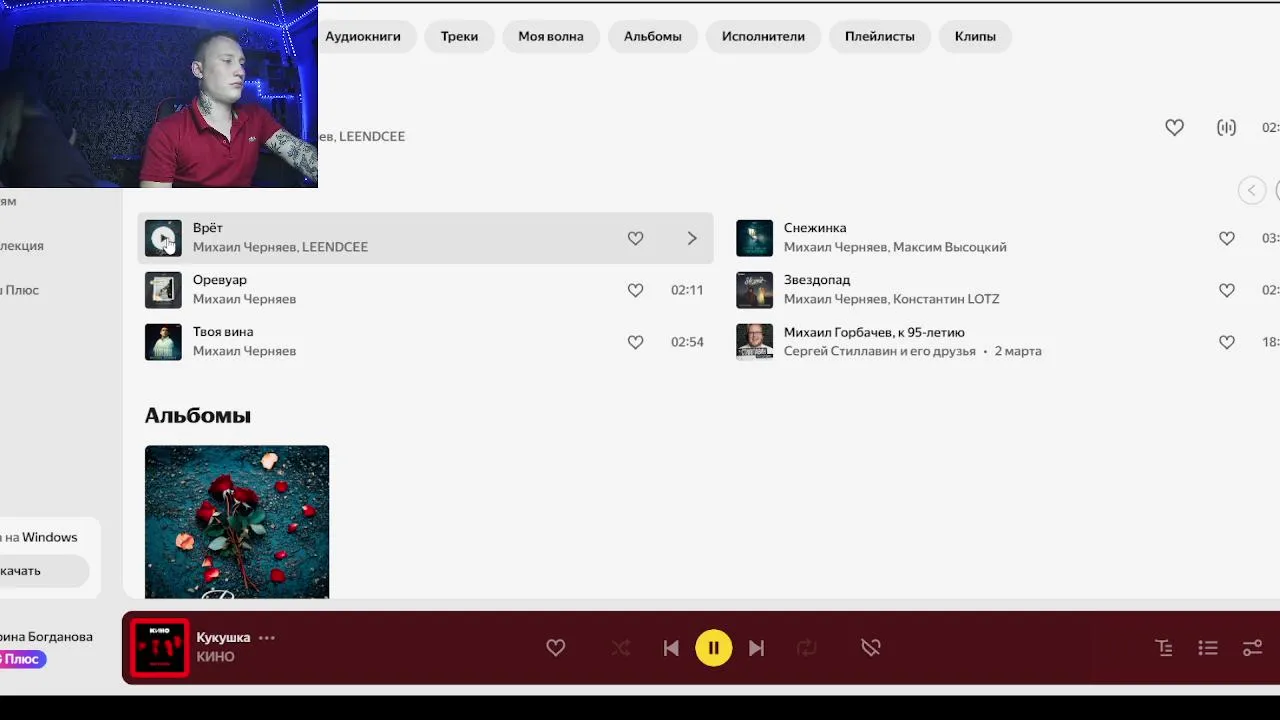Play the track Врёт

click(163, 238)
